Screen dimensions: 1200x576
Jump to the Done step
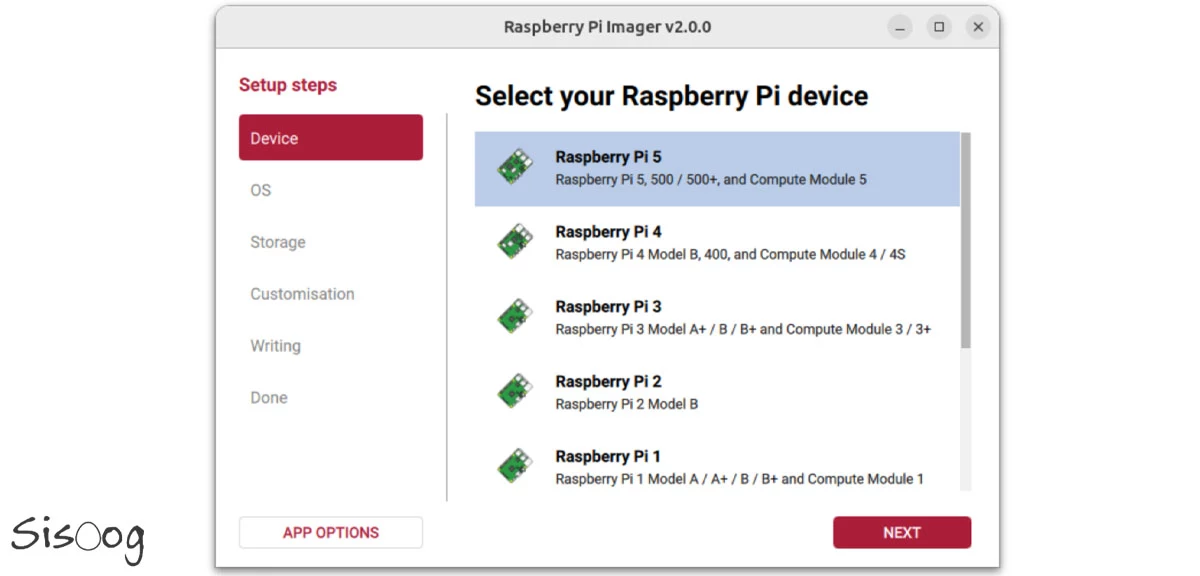point(269,398)
